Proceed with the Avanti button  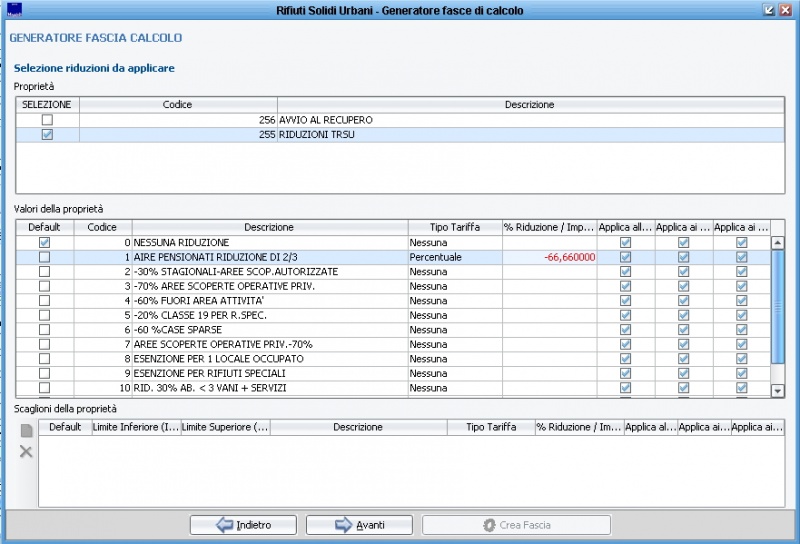point(359,525)
